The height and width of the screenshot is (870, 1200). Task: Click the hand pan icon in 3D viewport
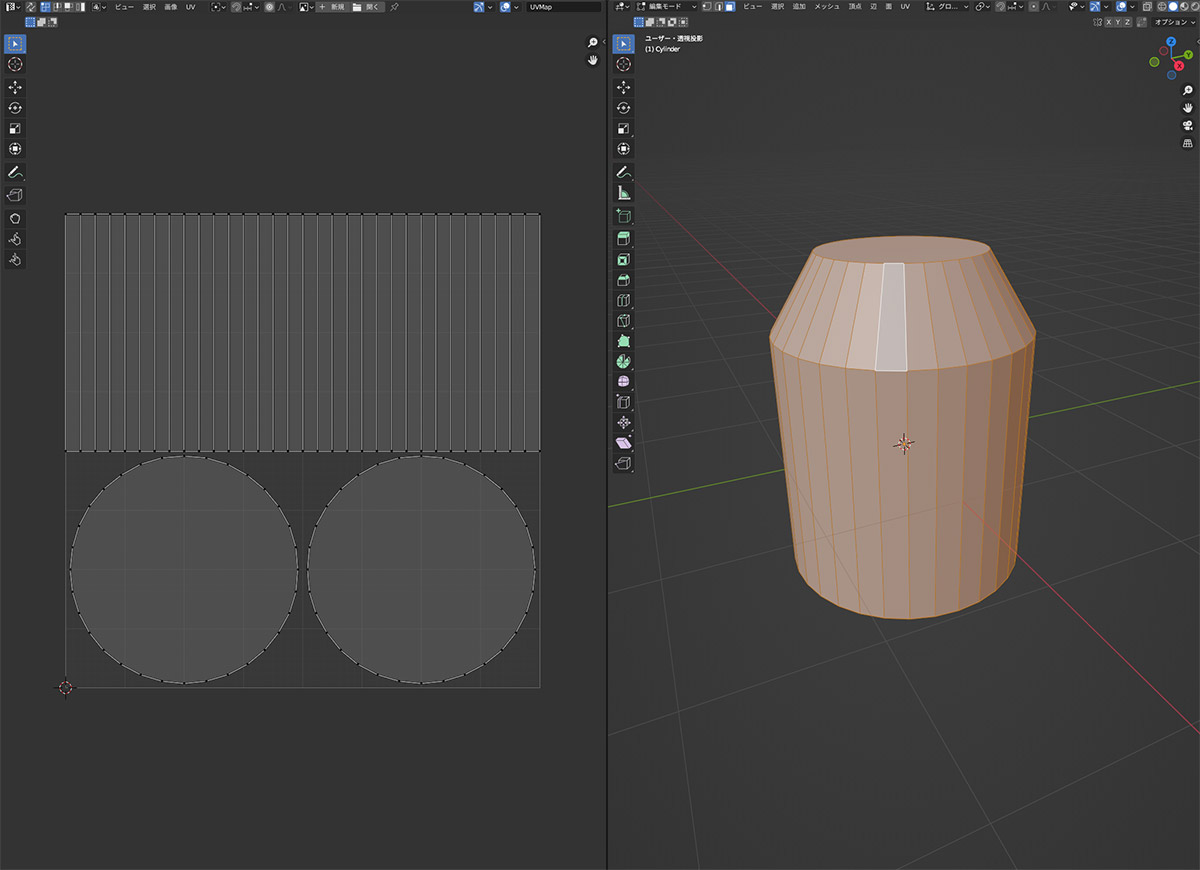1187,107
